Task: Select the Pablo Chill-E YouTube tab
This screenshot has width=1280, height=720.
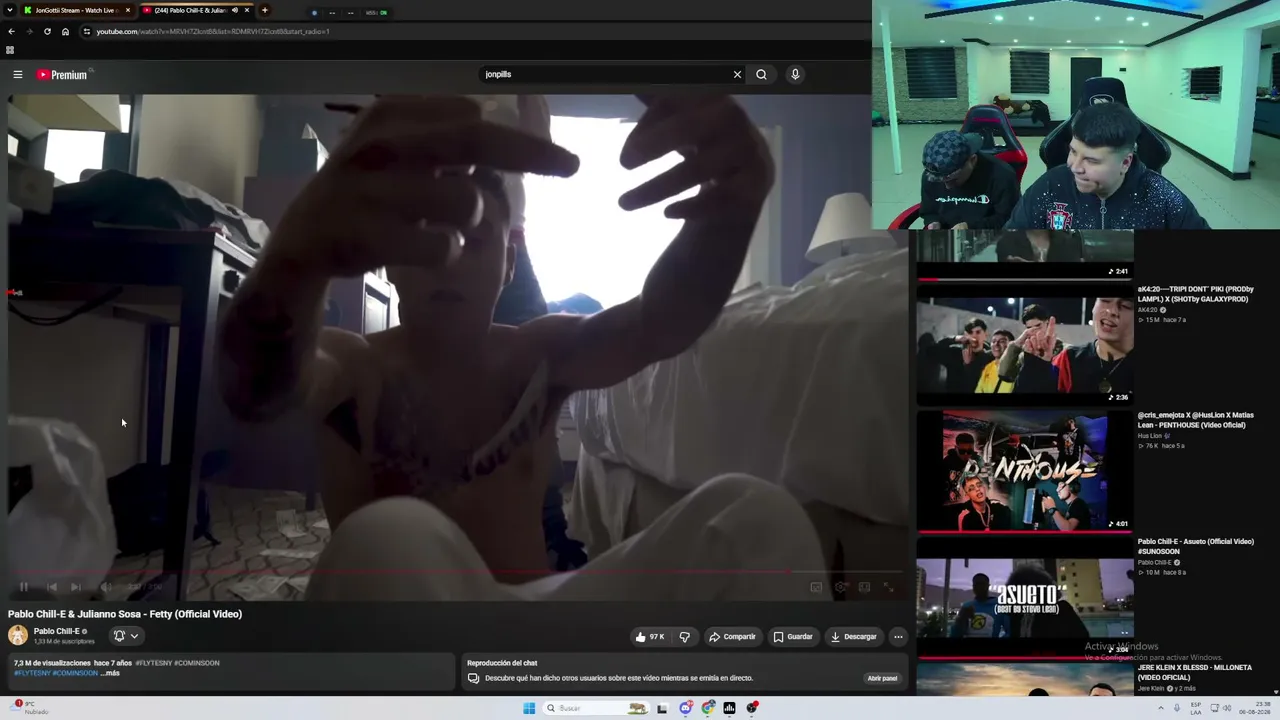Action: (196, 10)
